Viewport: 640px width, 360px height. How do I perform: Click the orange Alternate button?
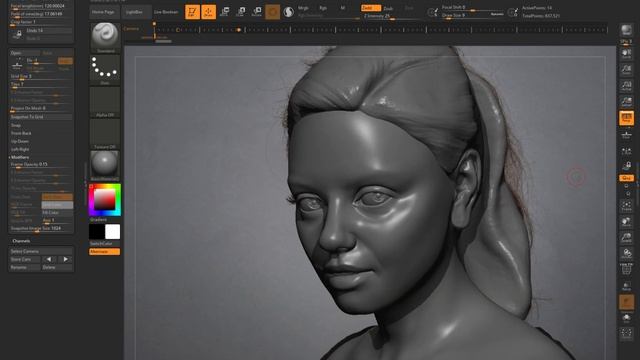[104, 251]
